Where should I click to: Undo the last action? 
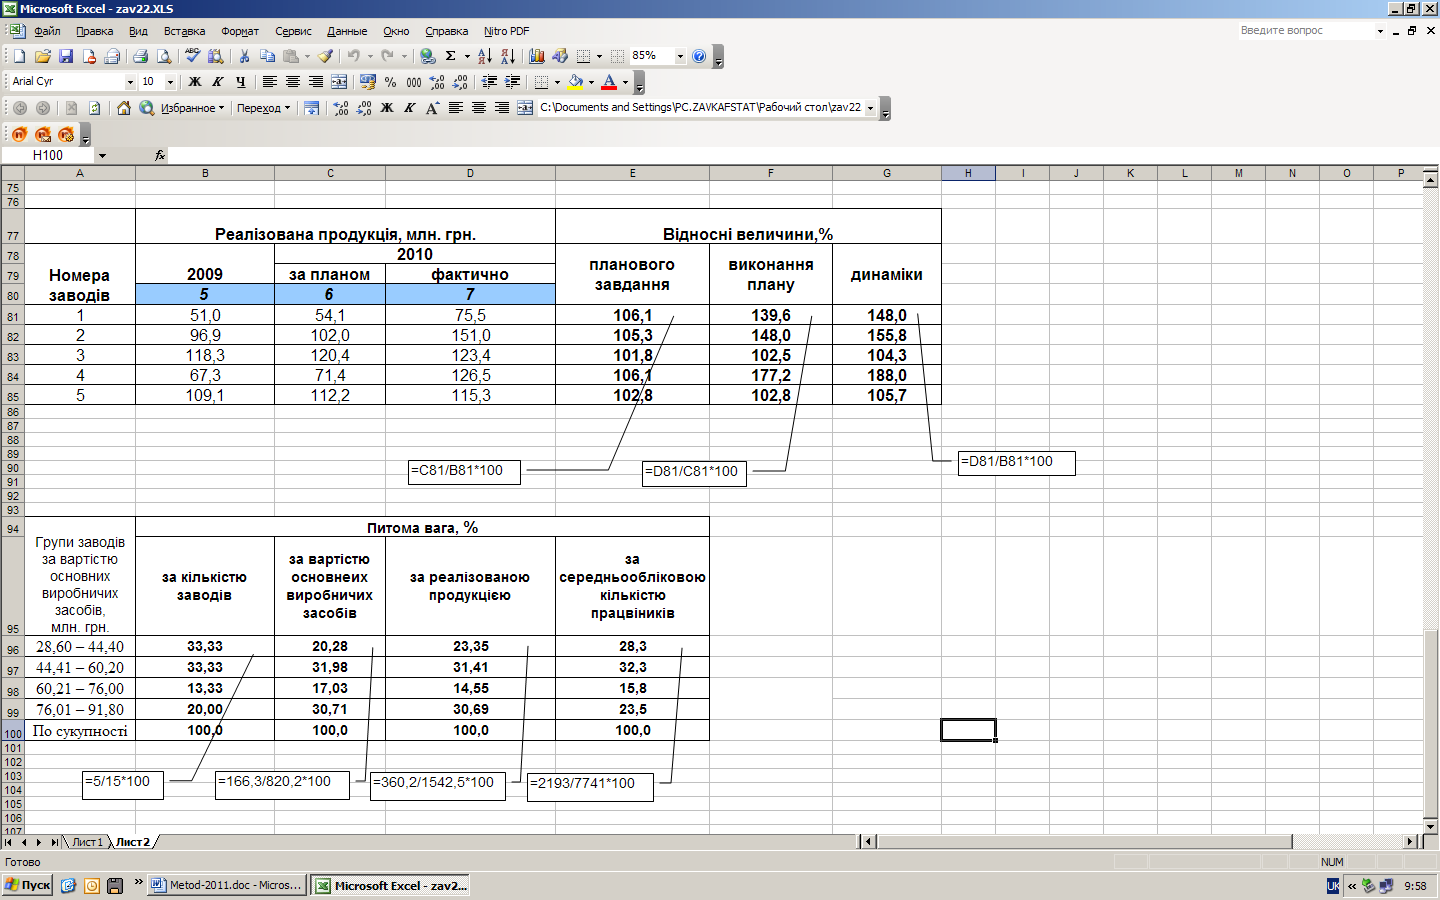(x=353, y=56)
